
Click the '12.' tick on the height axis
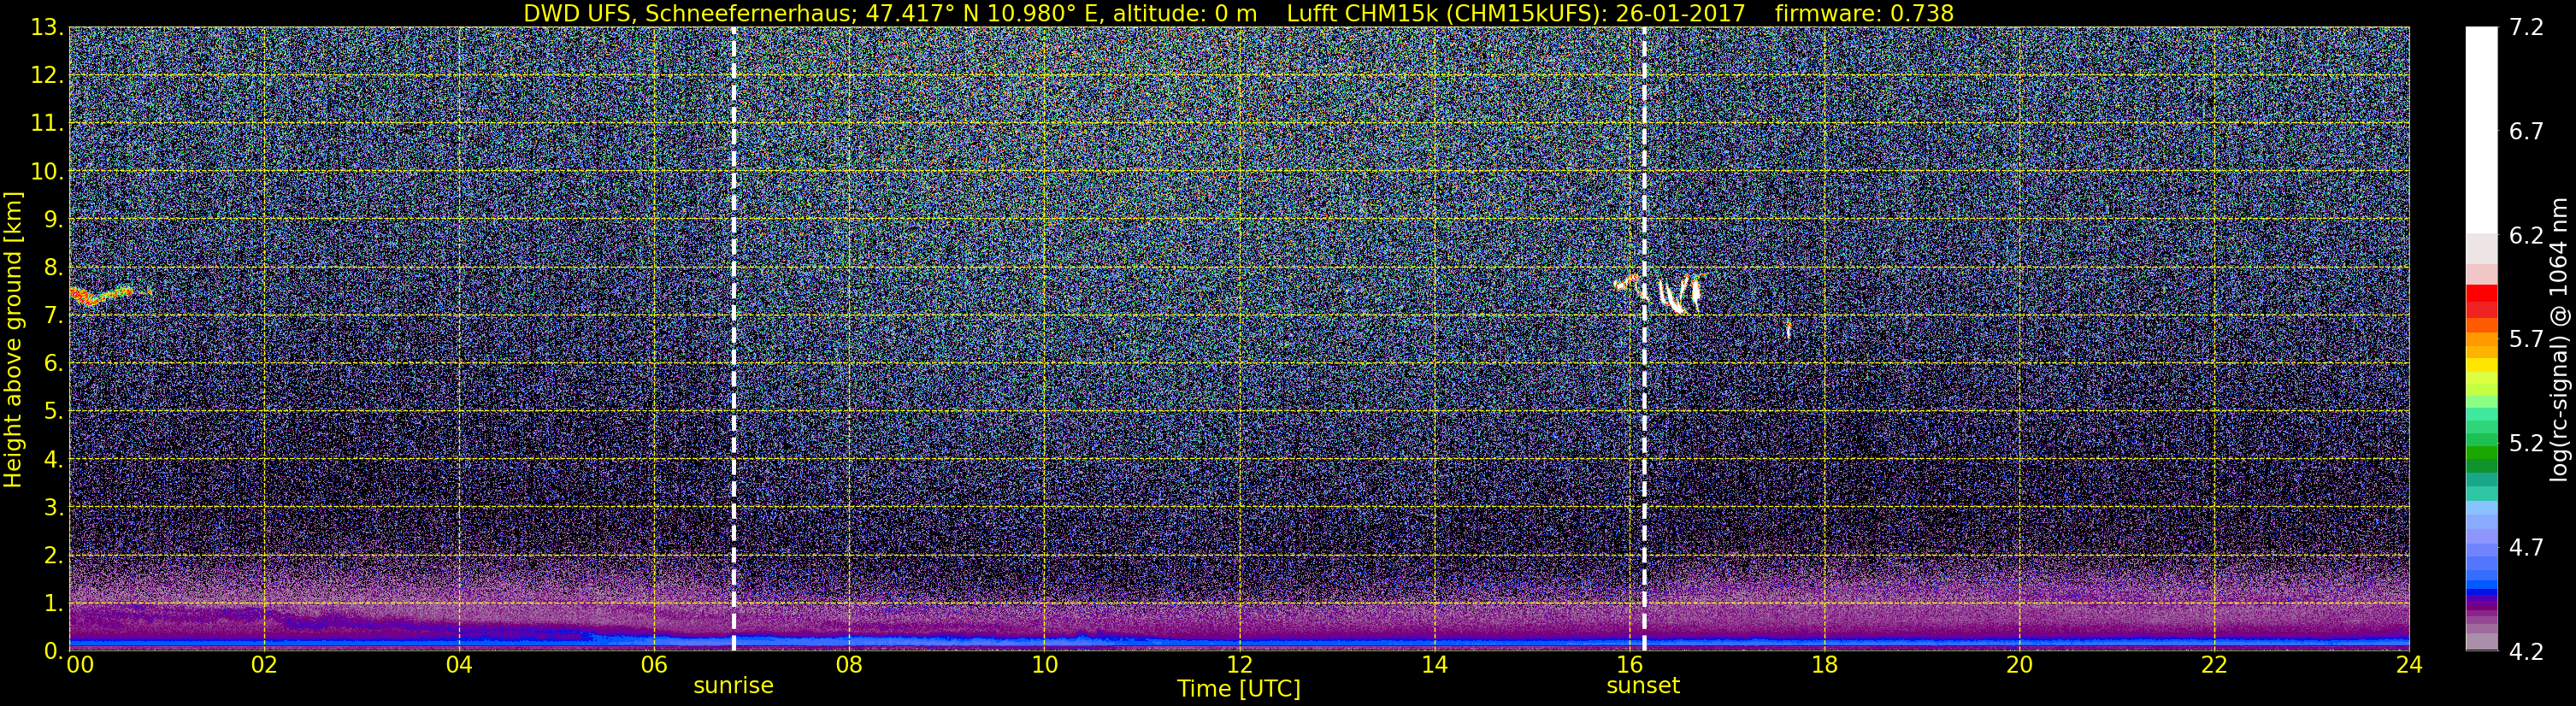[x=47, y=75]
